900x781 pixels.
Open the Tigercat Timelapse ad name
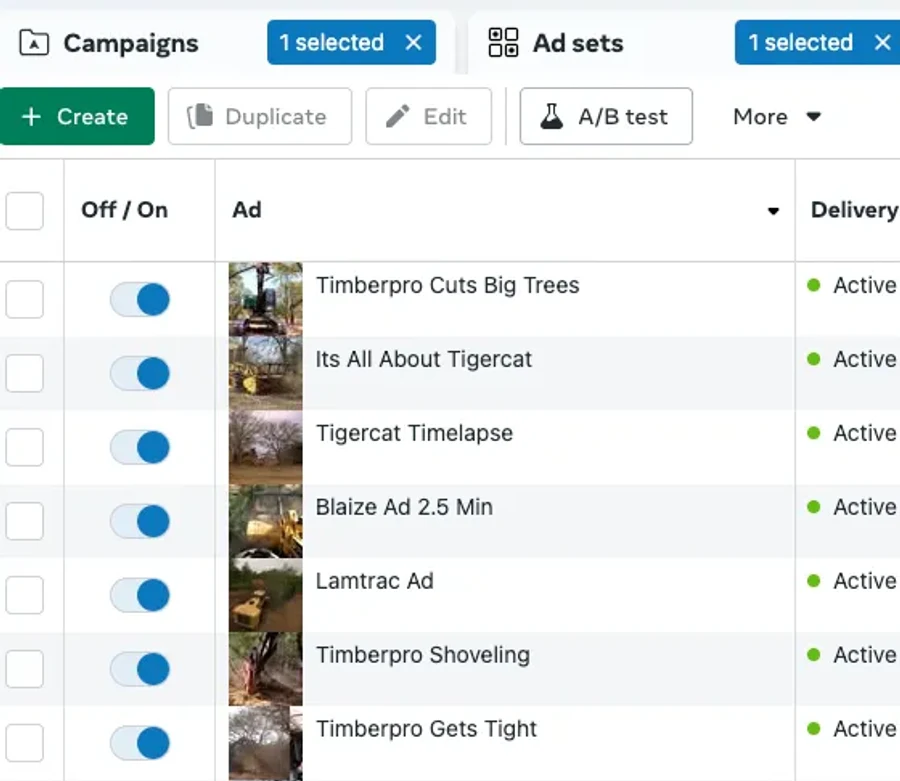[x=414, y=433]
